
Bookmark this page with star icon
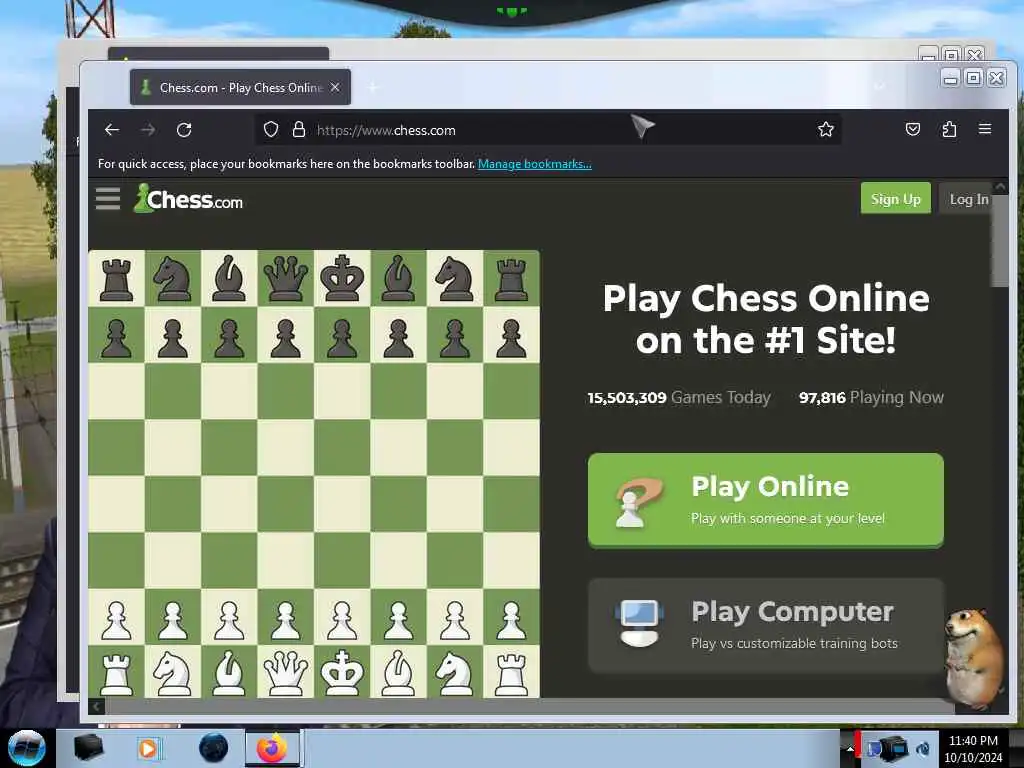pyautogui.click(x=825, y=129)
